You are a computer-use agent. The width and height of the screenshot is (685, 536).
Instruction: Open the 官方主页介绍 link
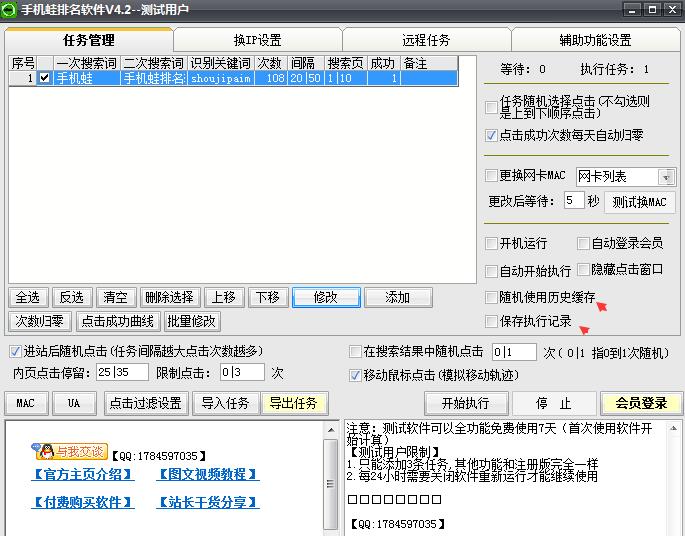click(82, 474)
